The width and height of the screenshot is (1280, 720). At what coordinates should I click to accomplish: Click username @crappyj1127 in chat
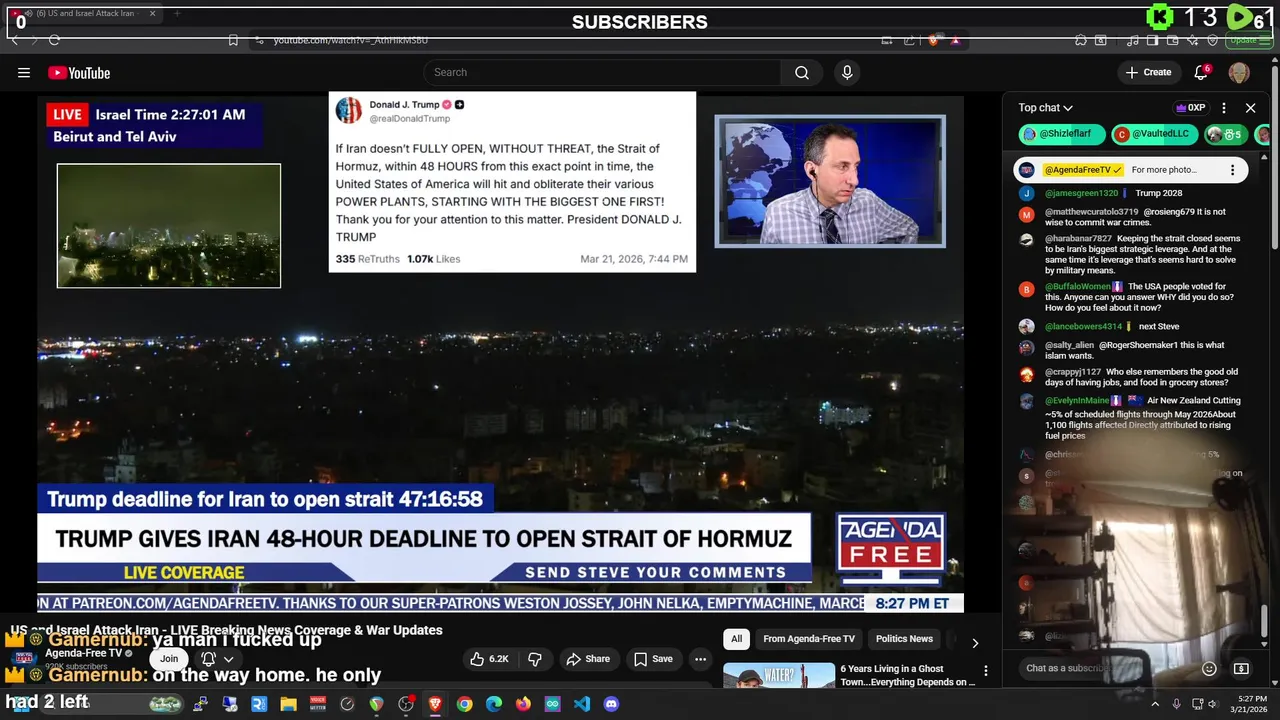point(1073,371)
